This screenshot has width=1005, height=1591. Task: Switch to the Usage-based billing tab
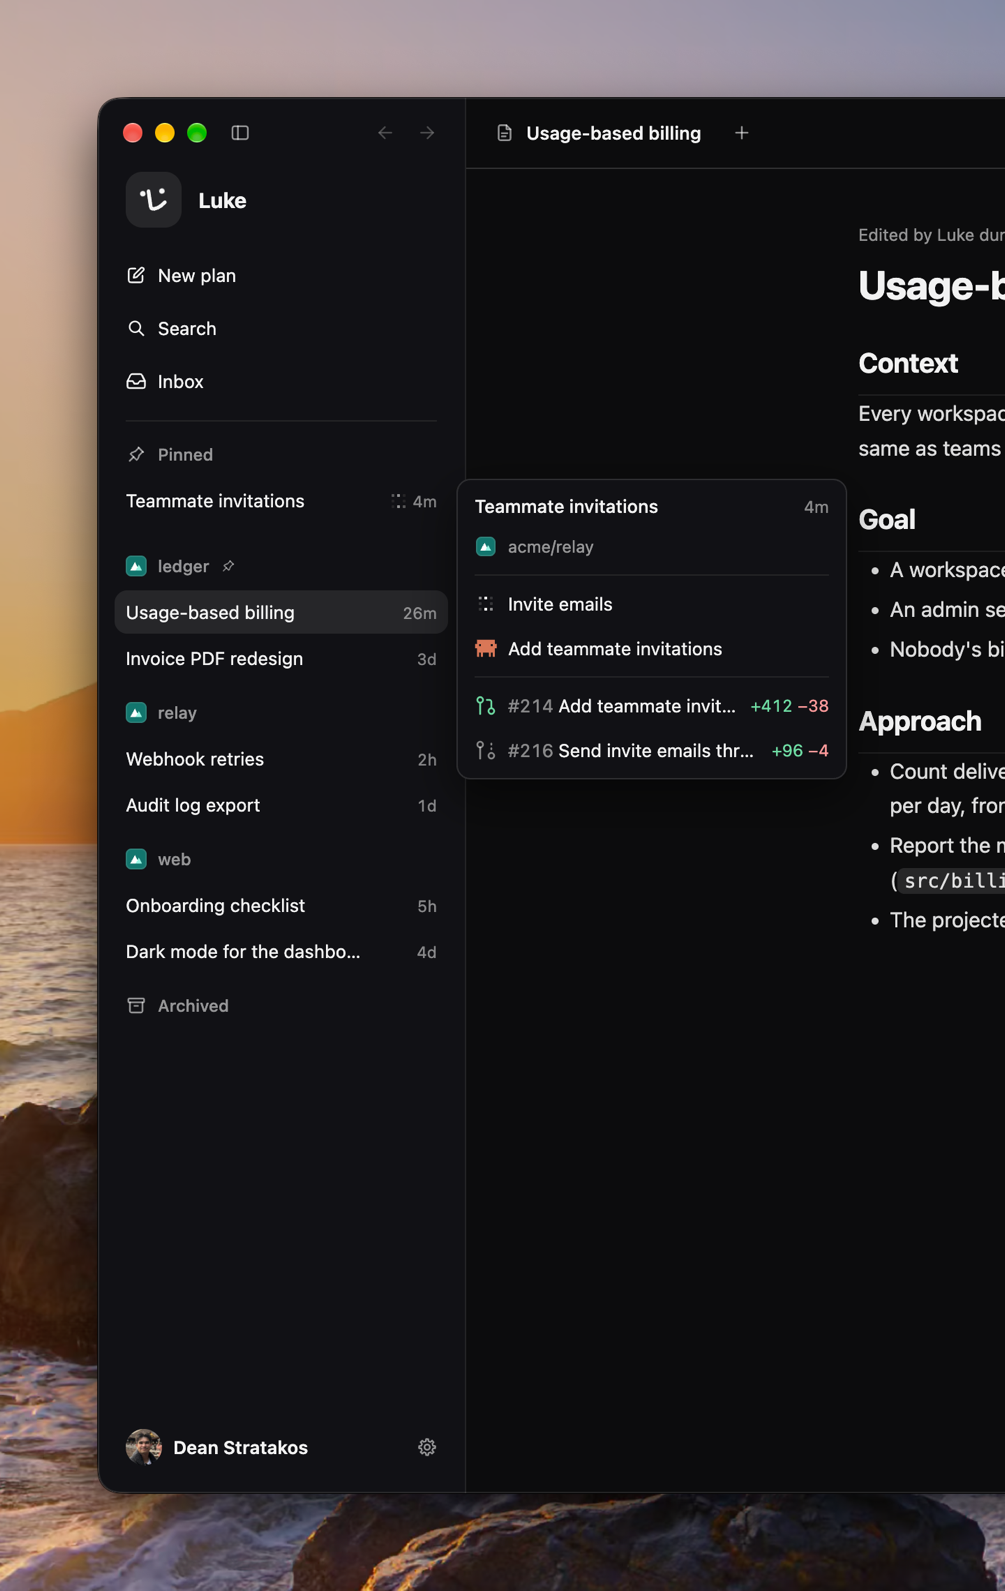[600, 133]
